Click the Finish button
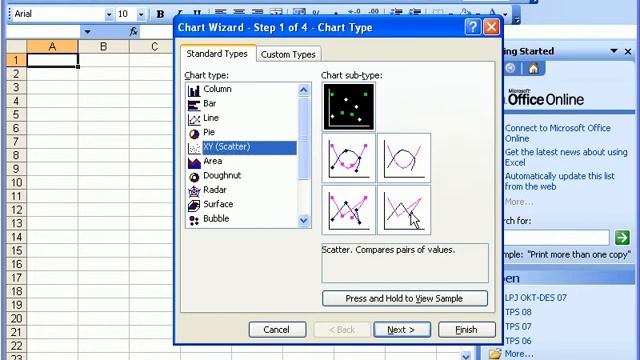The image size is (640, 360). coord(467,329)
